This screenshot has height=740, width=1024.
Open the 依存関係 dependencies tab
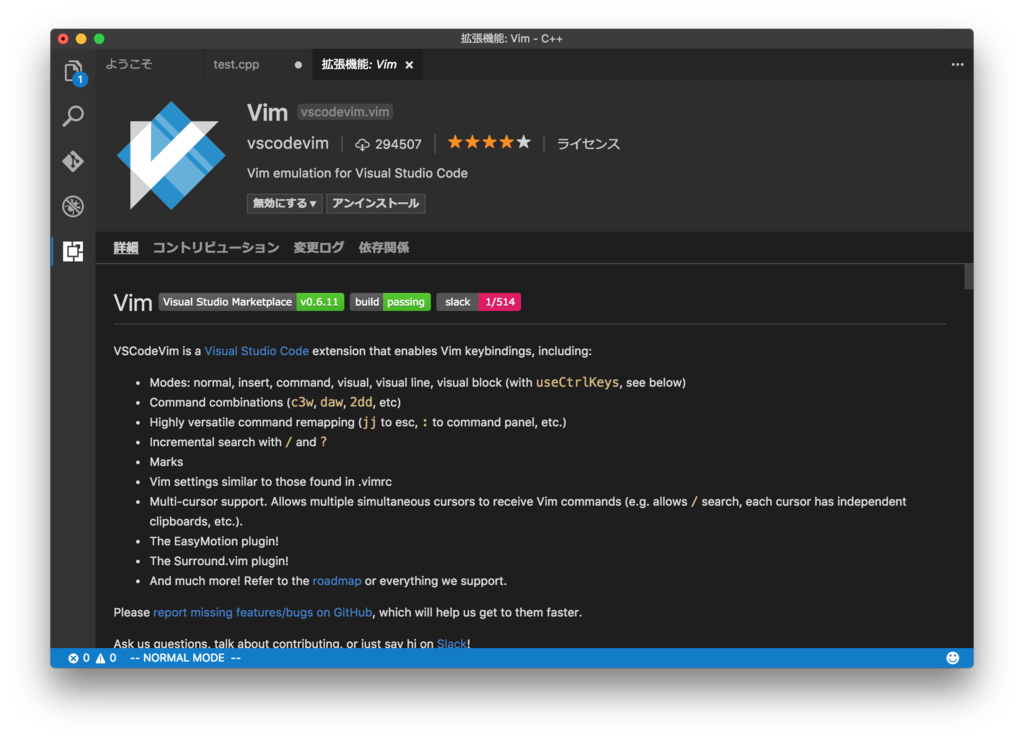(383, 248)
